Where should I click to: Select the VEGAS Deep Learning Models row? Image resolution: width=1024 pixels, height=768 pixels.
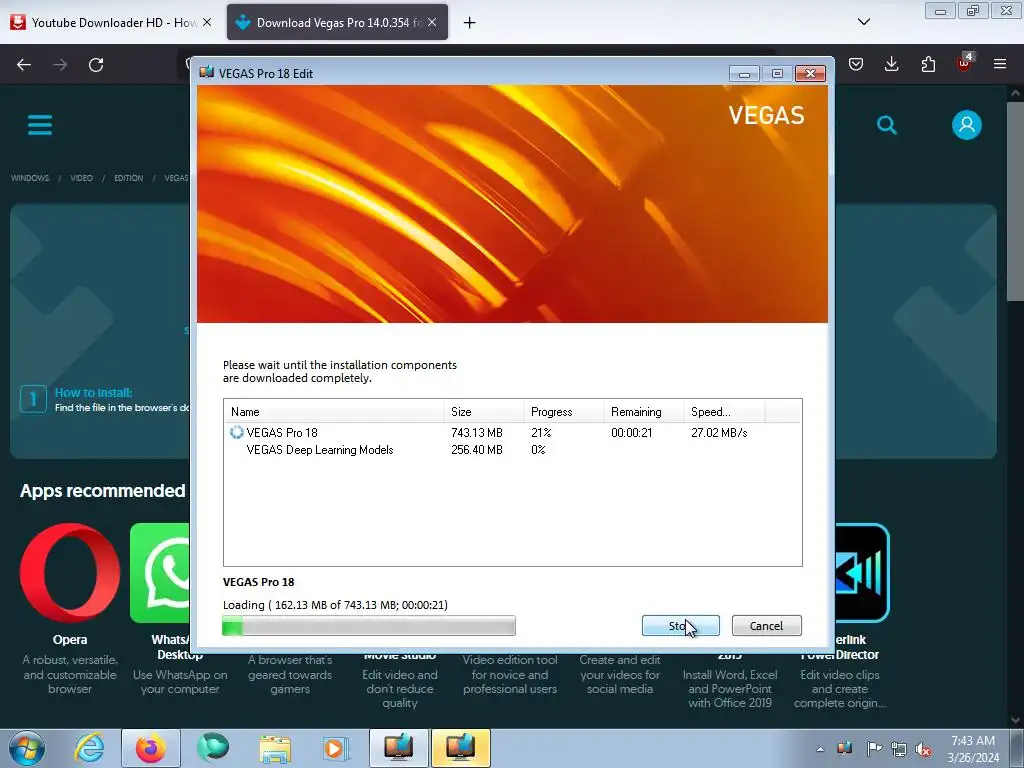[x=512, y=449]
